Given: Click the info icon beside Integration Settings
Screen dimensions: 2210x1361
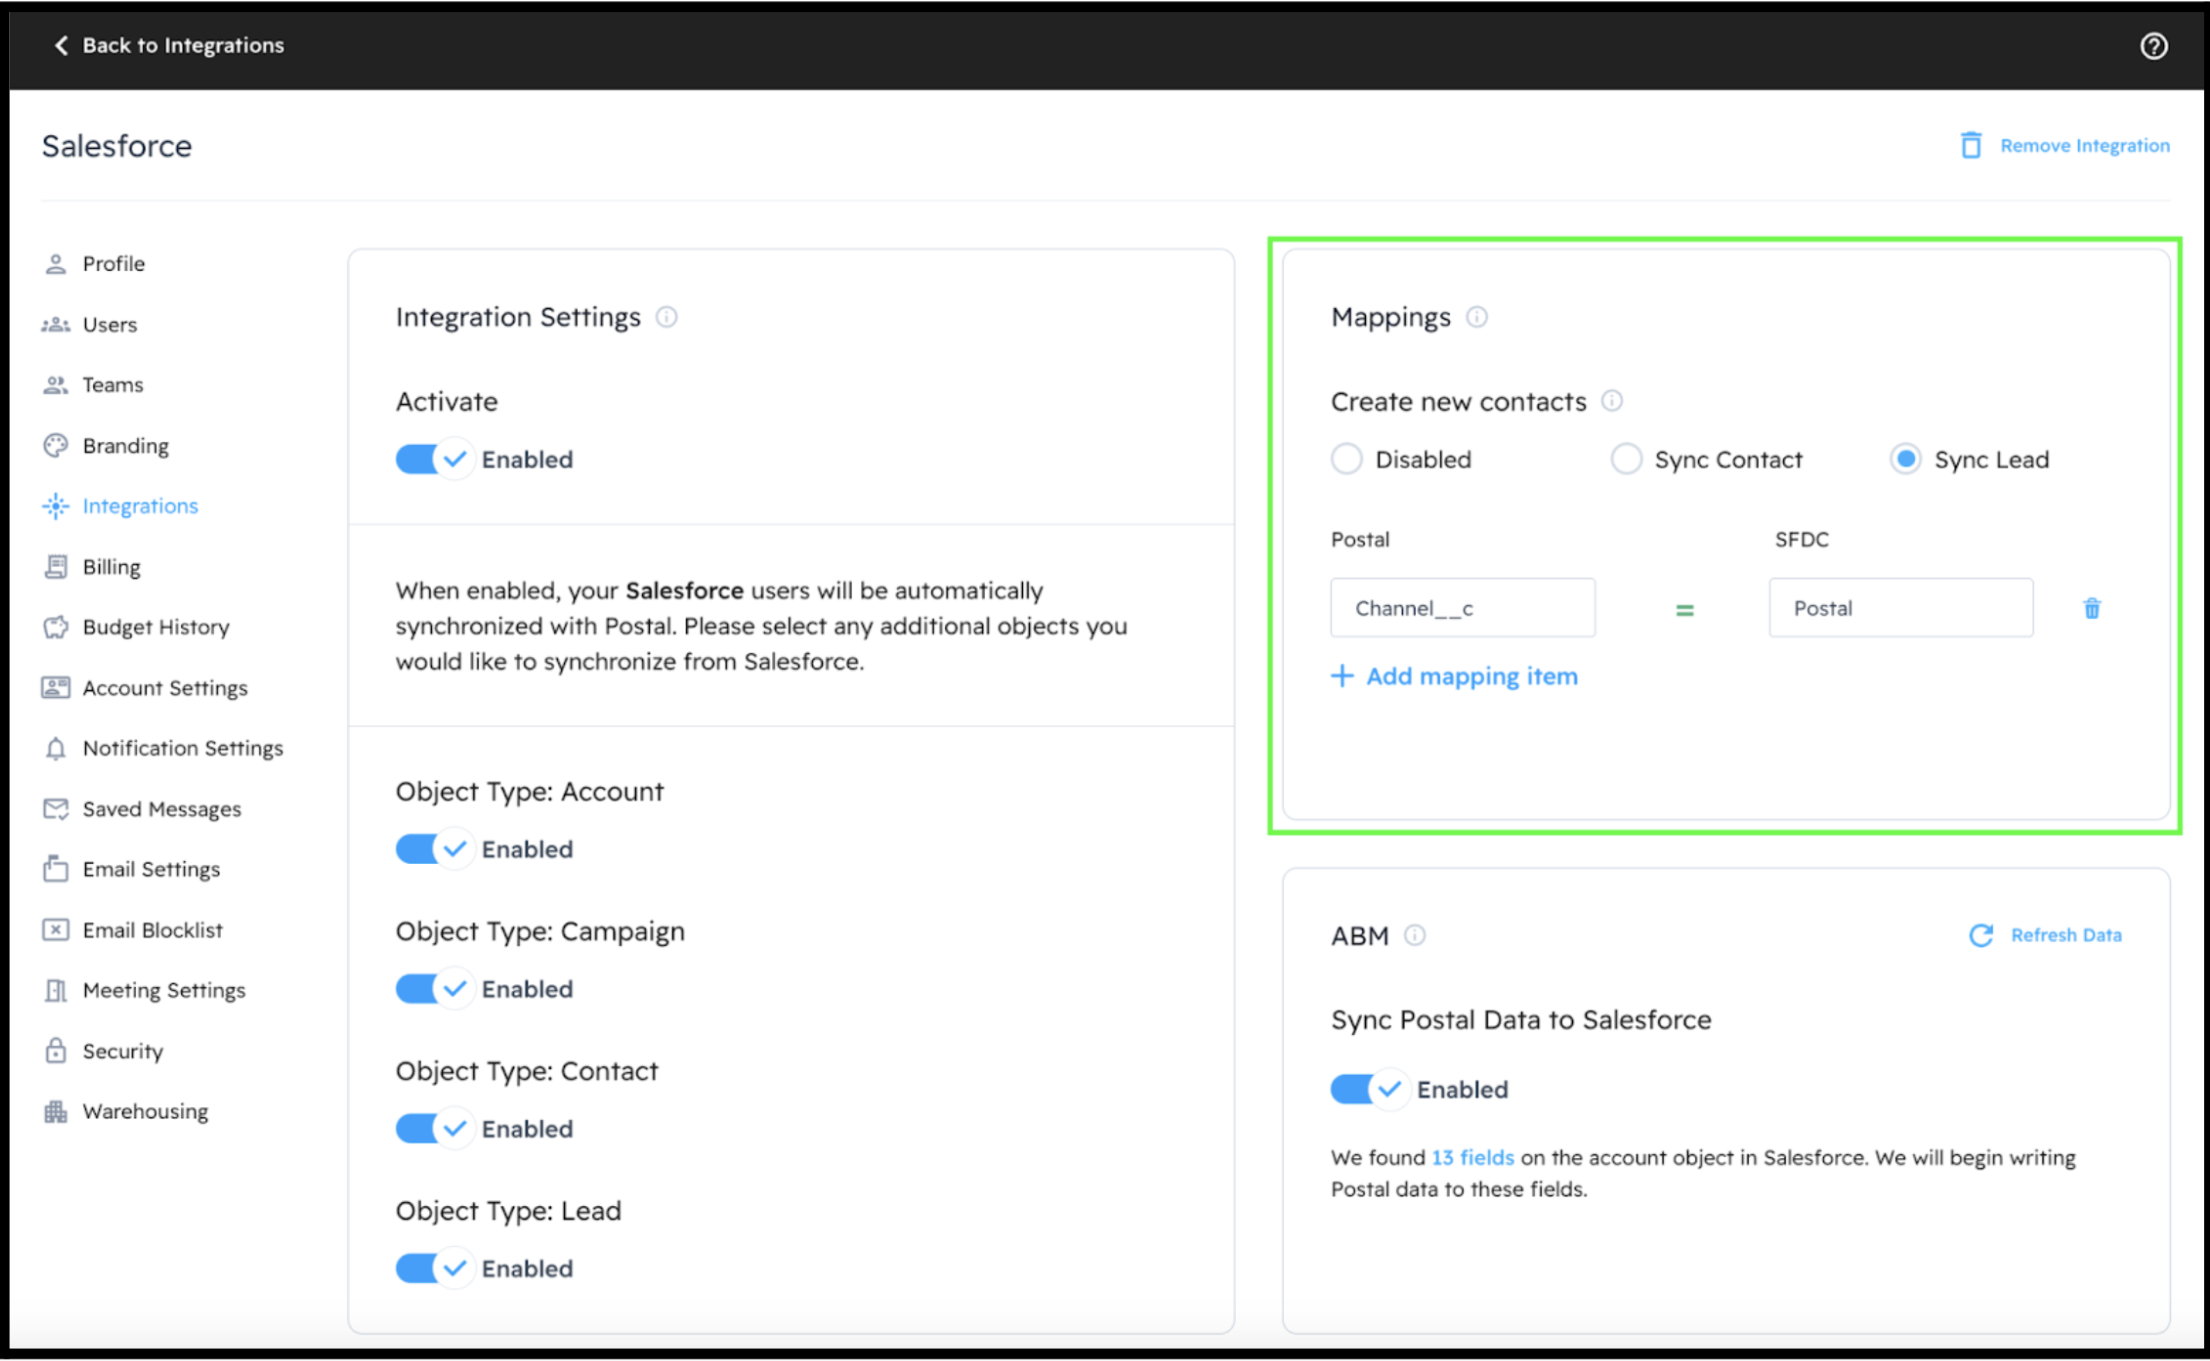Looking at the screenshot, I should 666,317.
